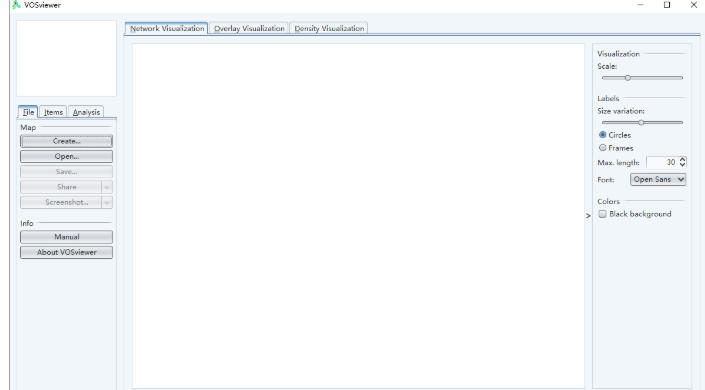Click the Open... map button
The height and width of the screenshot is (390, 705).
67,157
